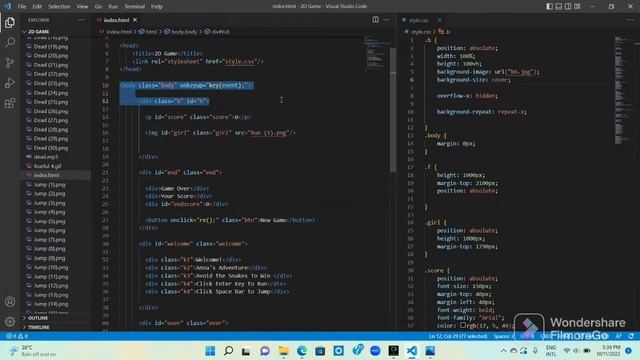Collapse the 2D-GAME folder
The width and height of the screenshot is (640, 360).
(38, 31)
